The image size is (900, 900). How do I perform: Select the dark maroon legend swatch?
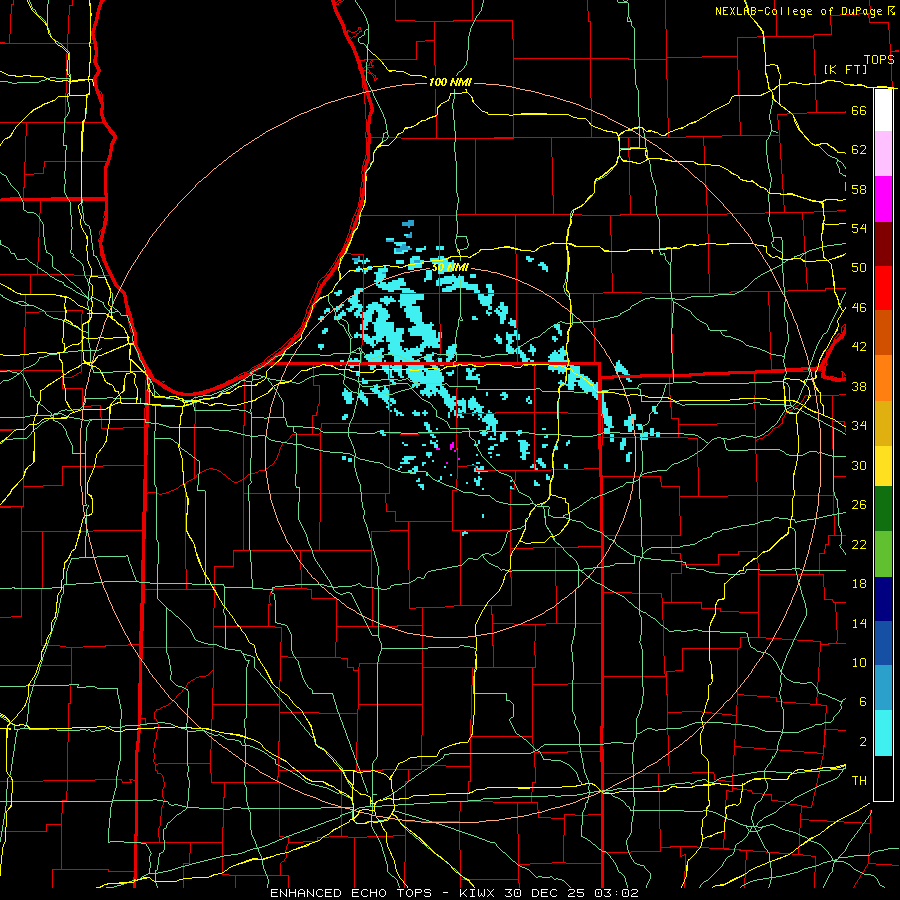883,244
